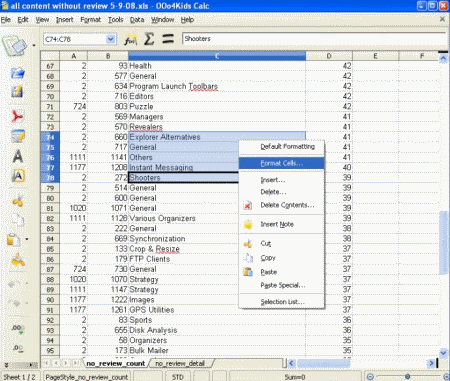Screen dimensions: 450x381
Task: Open the View menu
Action: pyautogui.click(x=42, y=20)
